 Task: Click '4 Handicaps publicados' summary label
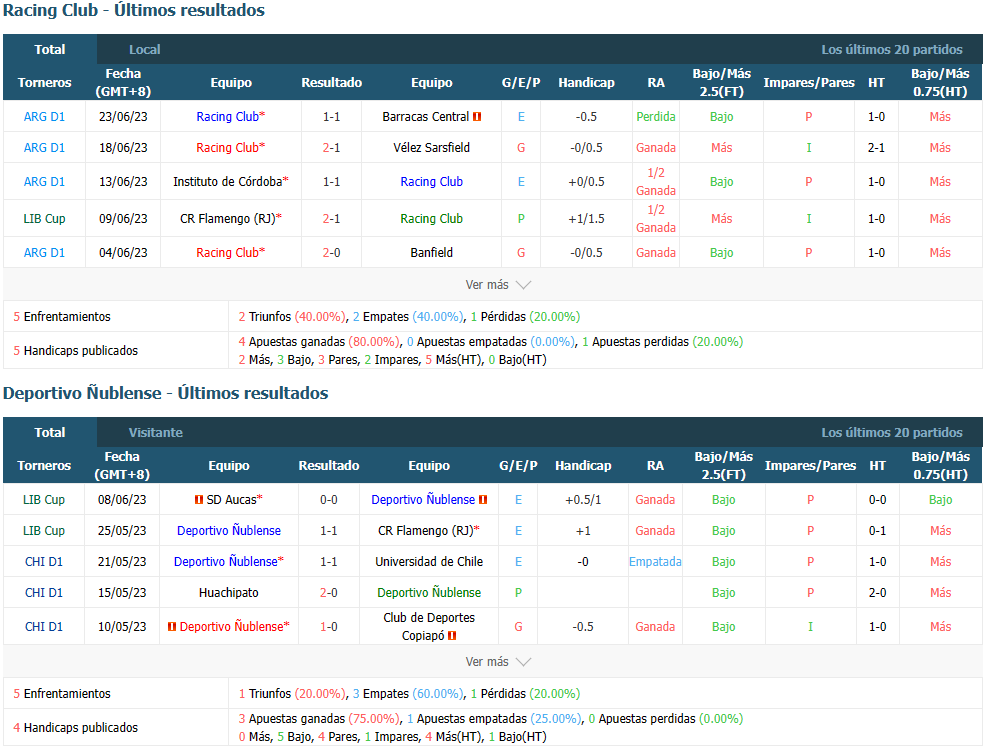pos(76,728)
